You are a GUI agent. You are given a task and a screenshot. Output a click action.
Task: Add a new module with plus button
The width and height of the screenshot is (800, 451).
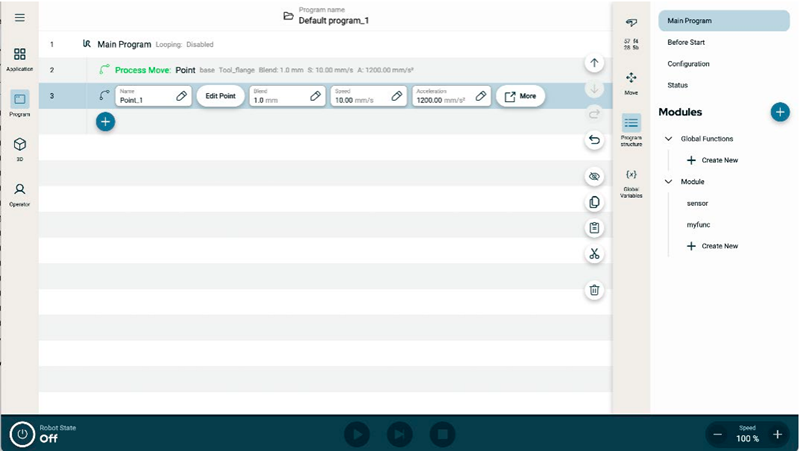(x=780, y=112)
